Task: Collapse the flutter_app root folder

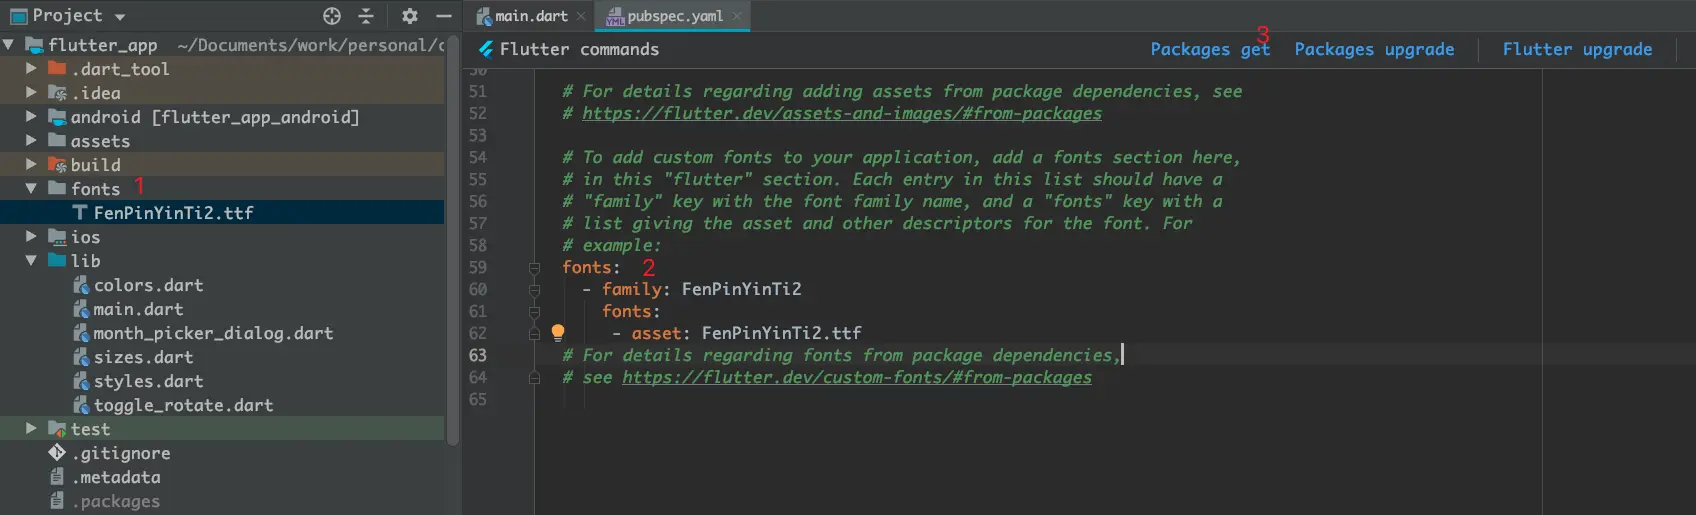Action: click(9, 45)
